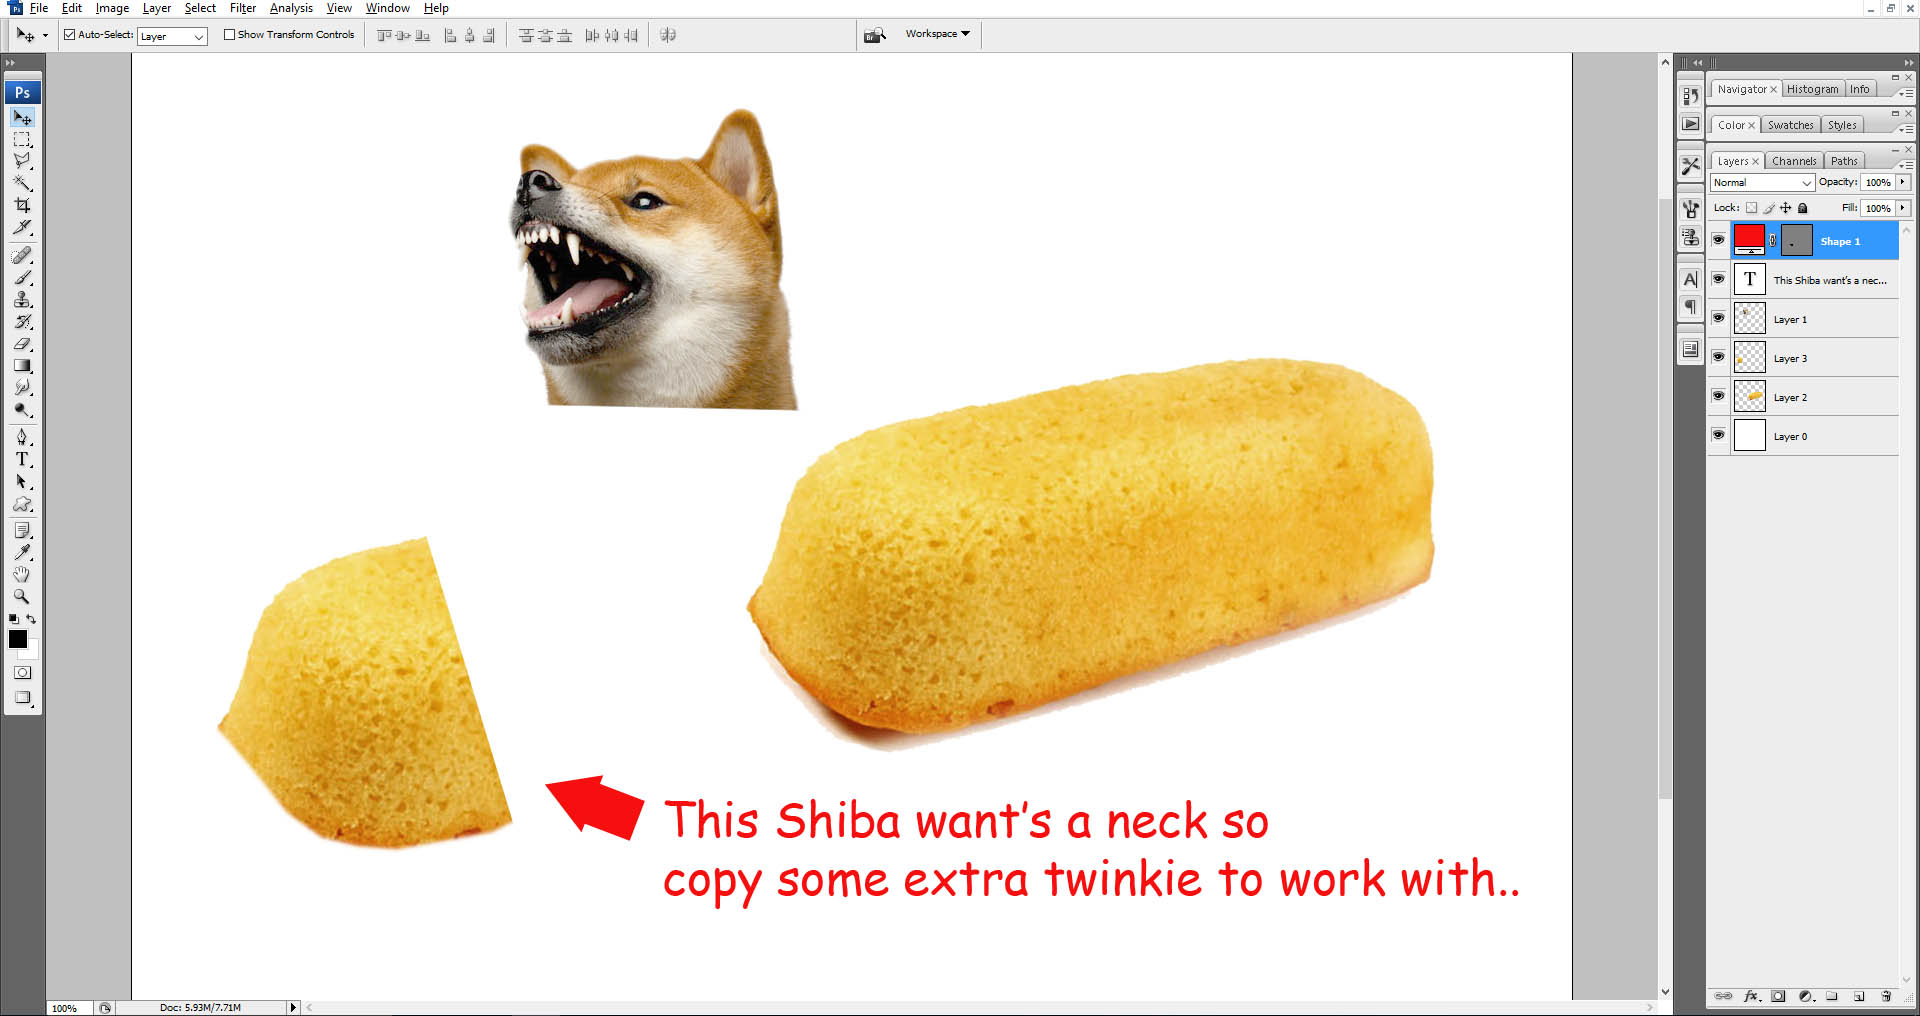
Task: Select the Burn tool
Action: click(22, 410)
